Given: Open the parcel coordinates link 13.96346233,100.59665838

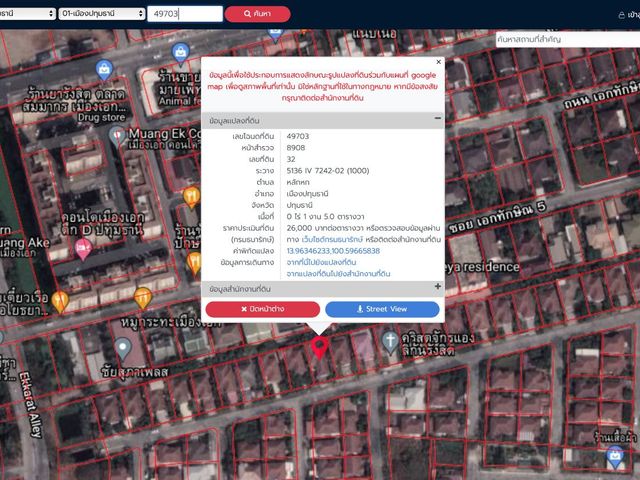Looking at the screenshot, I should click(x=333, y=251).
